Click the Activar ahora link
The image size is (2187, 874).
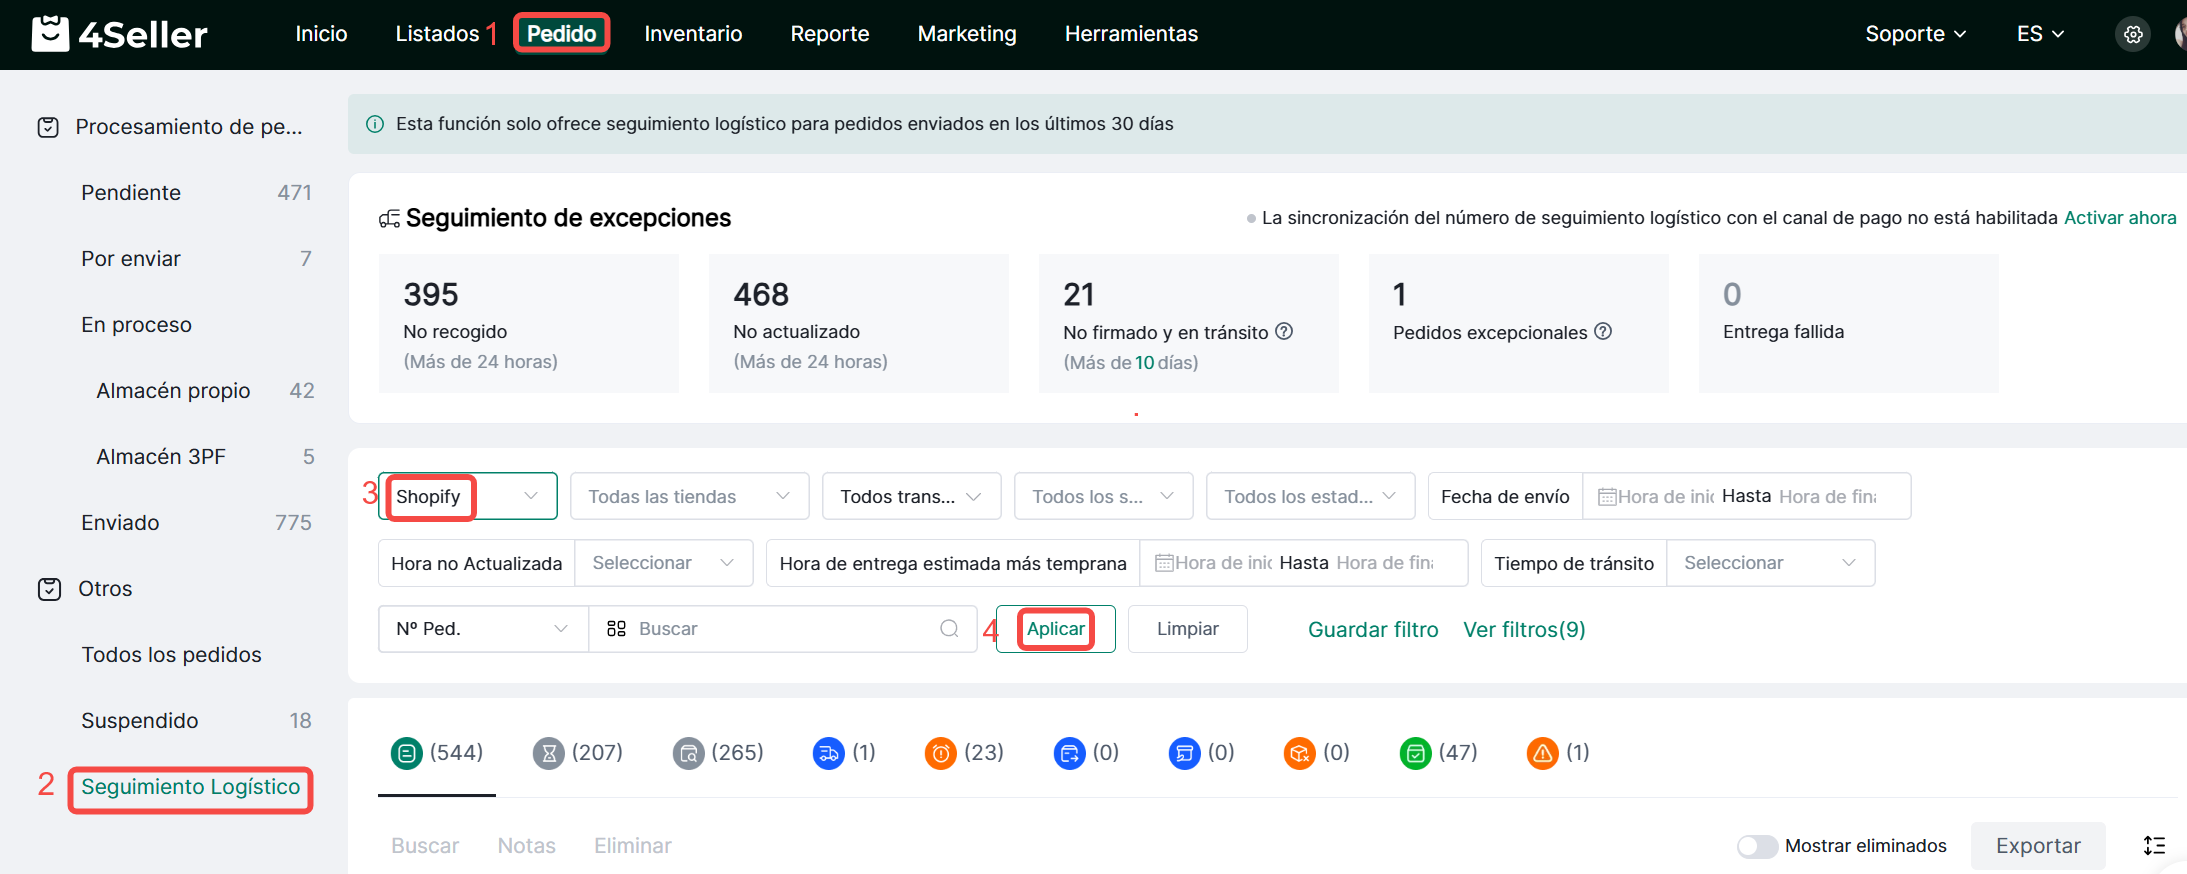point(2119,218)
